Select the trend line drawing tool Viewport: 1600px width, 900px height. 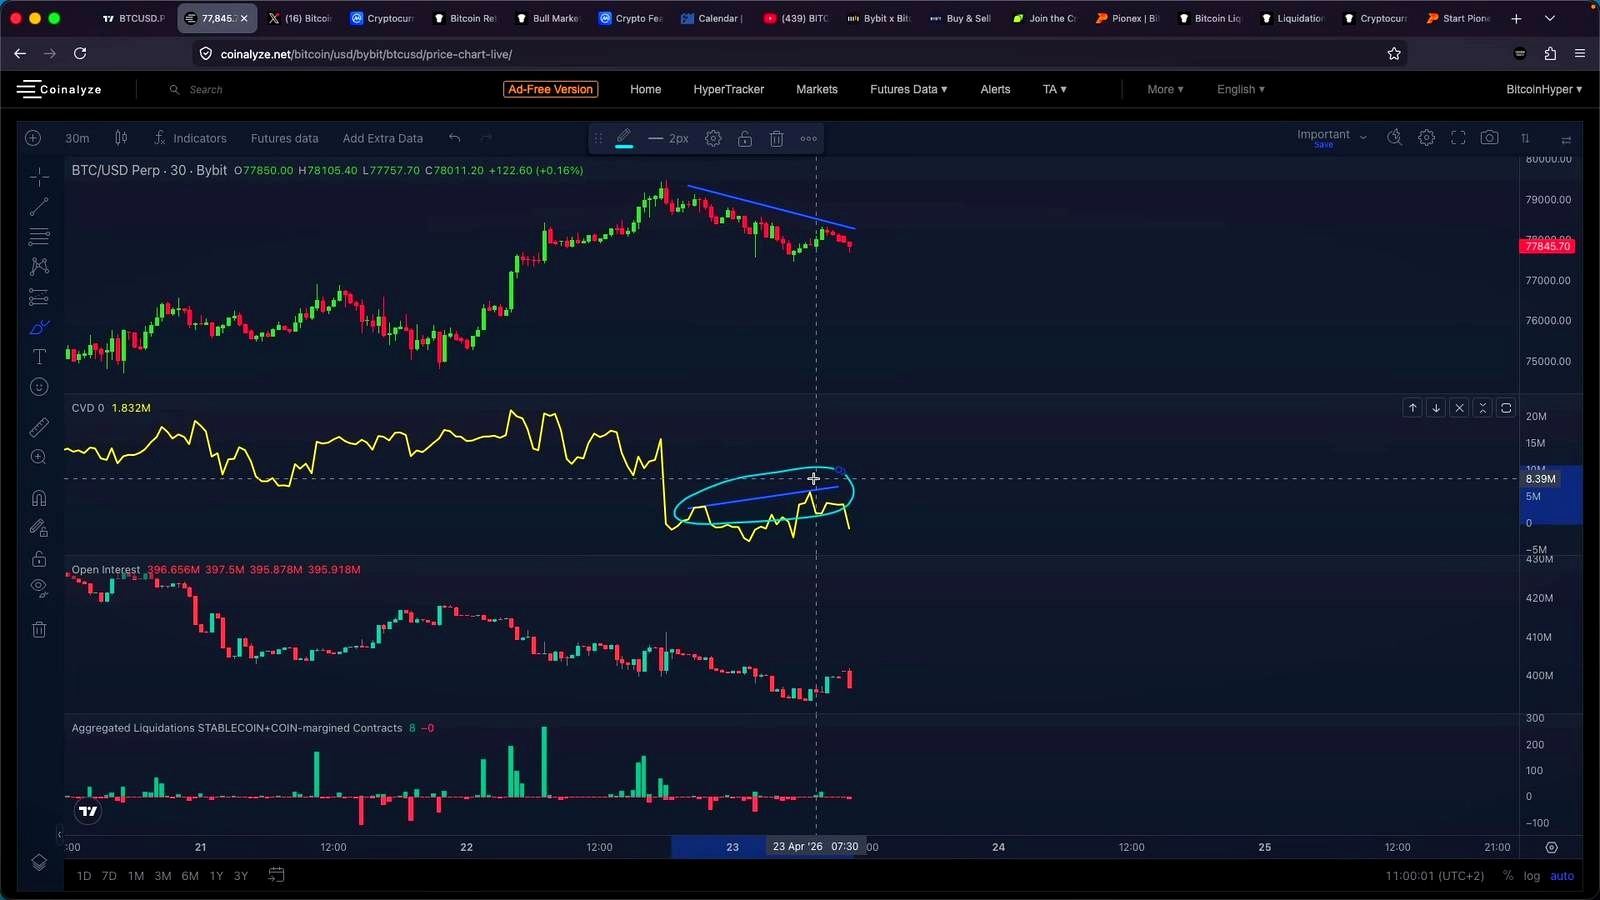pyautogui.click(x=39, y=207)
